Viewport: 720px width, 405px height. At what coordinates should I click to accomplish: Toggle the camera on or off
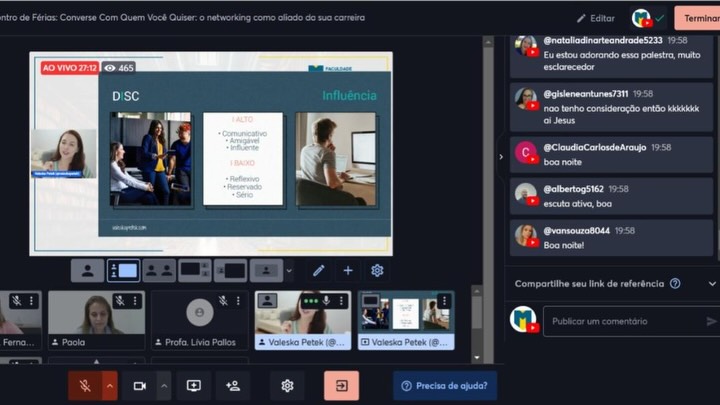[x=140, y=385]
